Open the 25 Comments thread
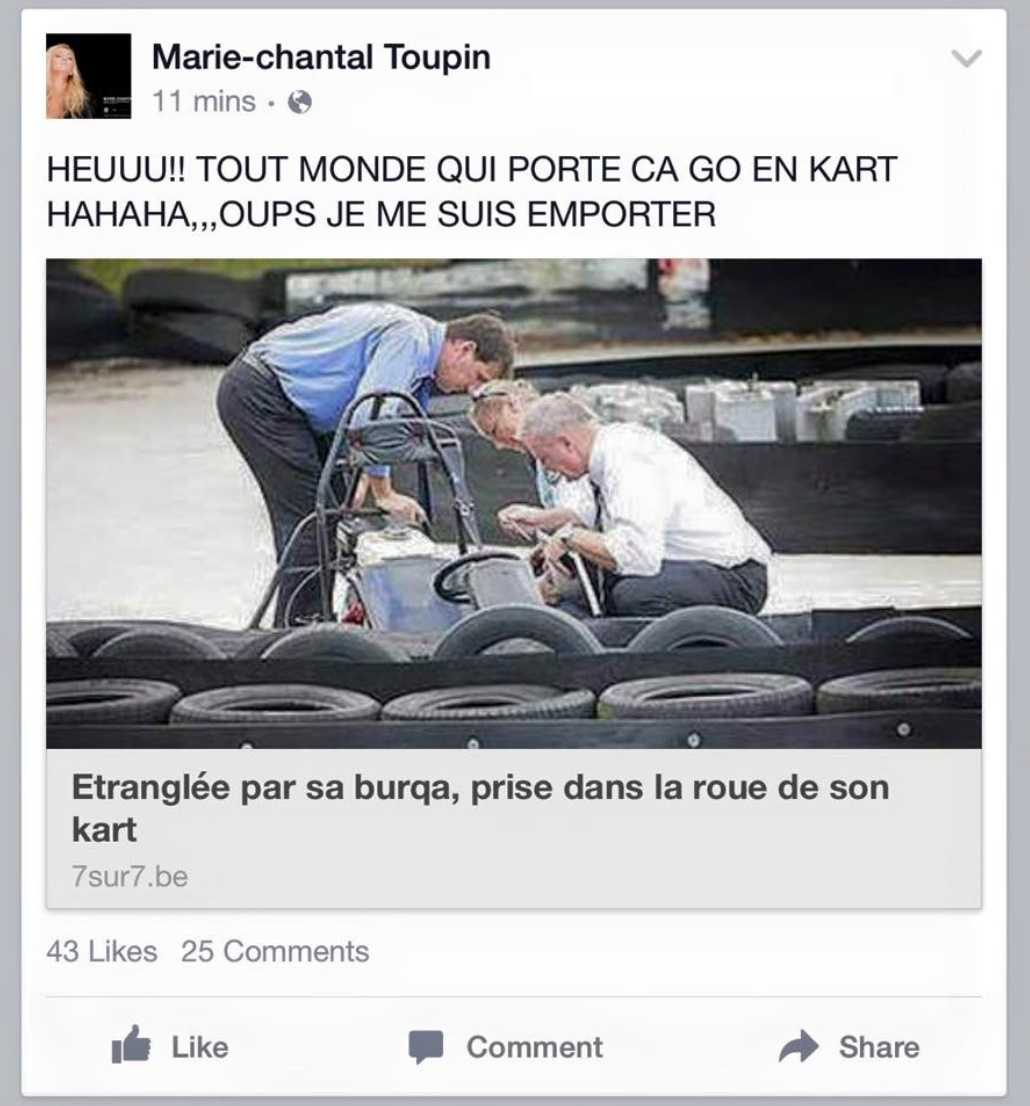Image resolution: width=1030 pixels, height=1106 pixels. [x=275, y=952]
